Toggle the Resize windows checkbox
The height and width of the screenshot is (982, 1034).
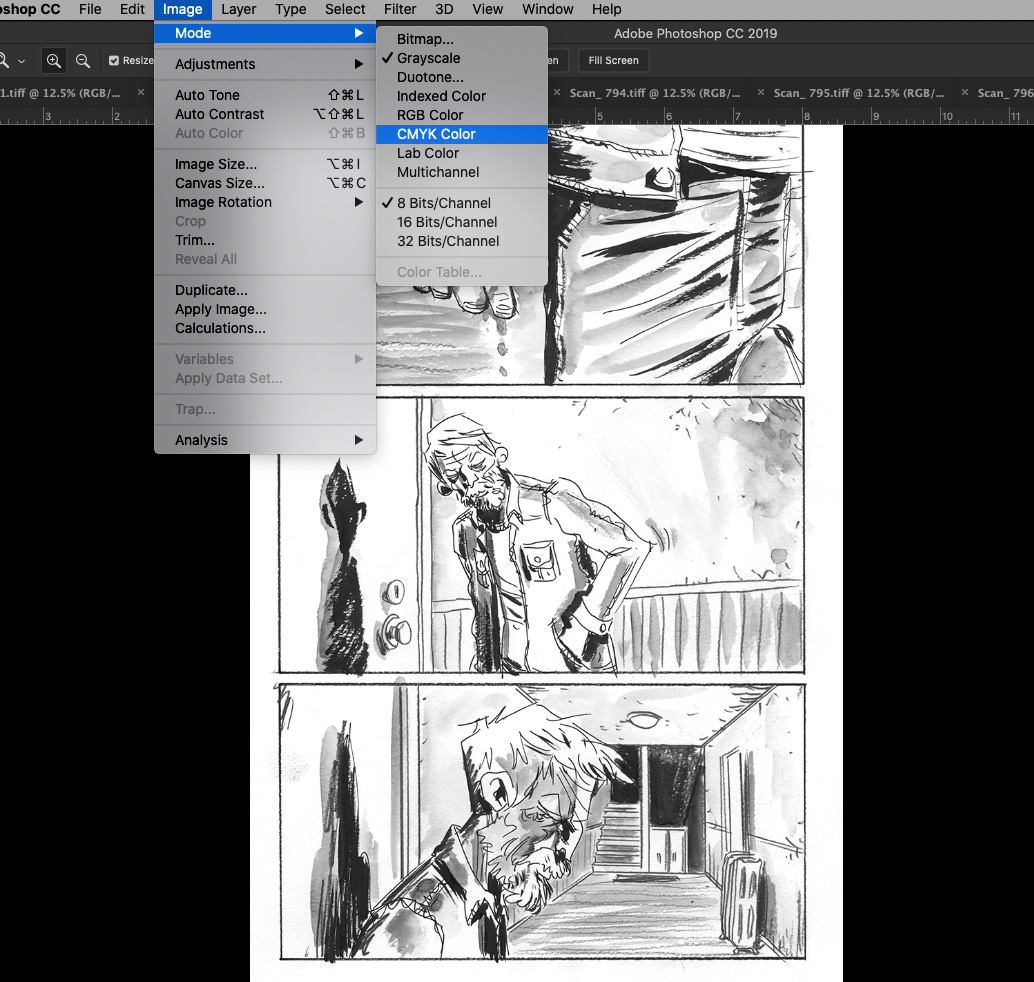click(x=113, y=61)
